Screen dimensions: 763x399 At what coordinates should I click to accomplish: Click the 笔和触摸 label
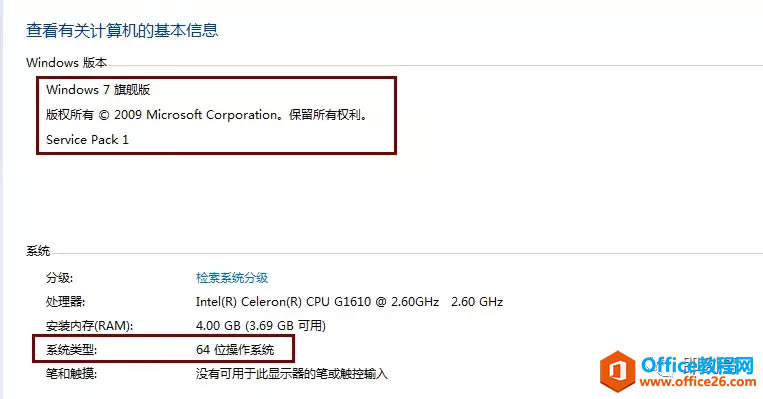(71, 374)
